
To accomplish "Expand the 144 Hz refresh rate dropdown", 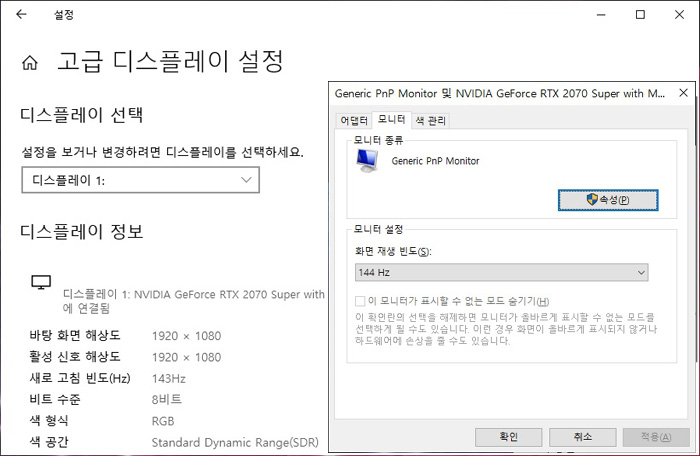I will 500,272.
